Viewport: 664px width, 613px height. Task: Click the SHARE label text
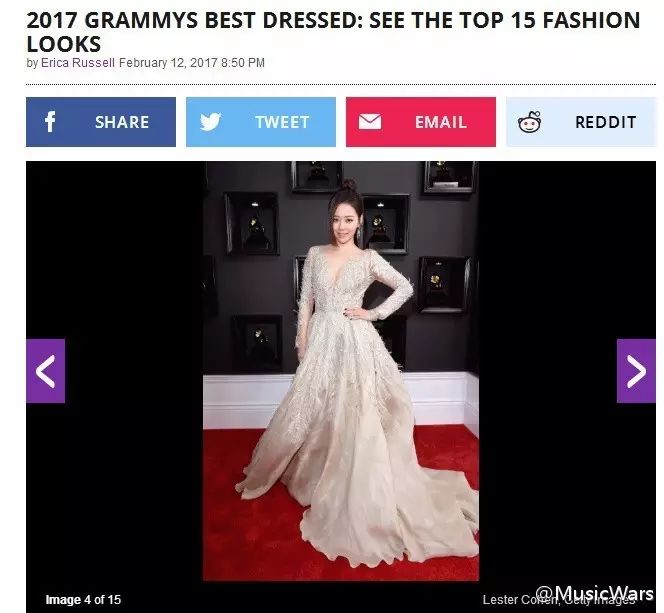coord(122,122)
